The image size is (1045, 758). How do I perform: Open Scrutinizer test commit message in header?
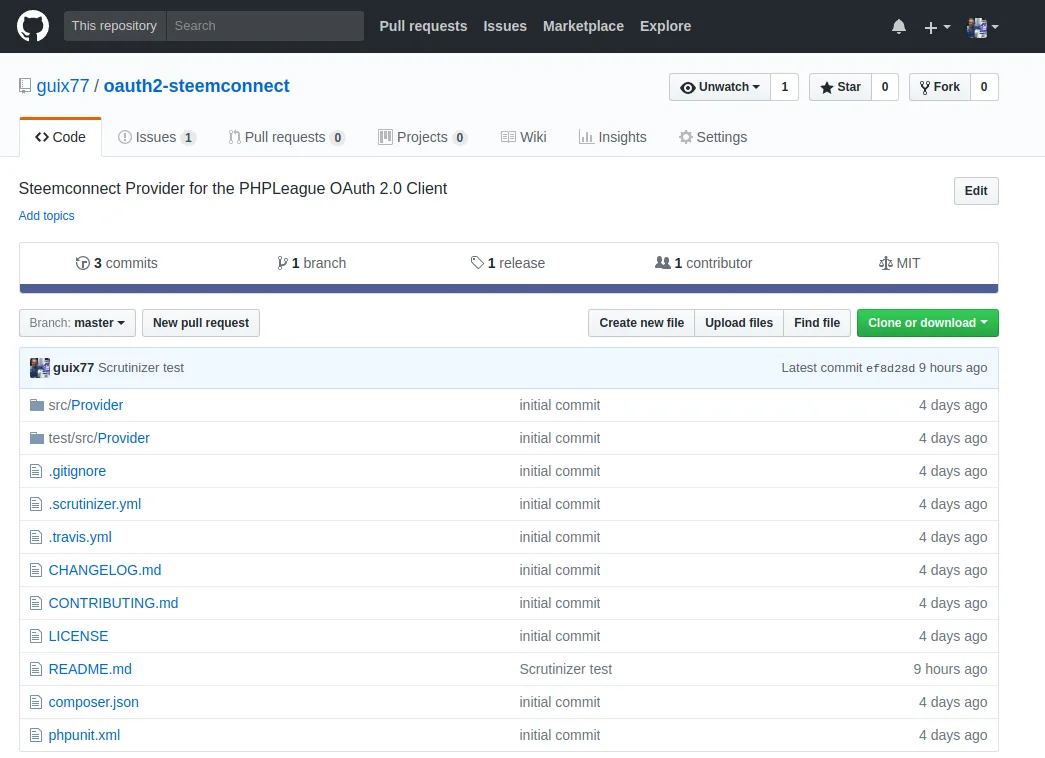click(141, 367)
